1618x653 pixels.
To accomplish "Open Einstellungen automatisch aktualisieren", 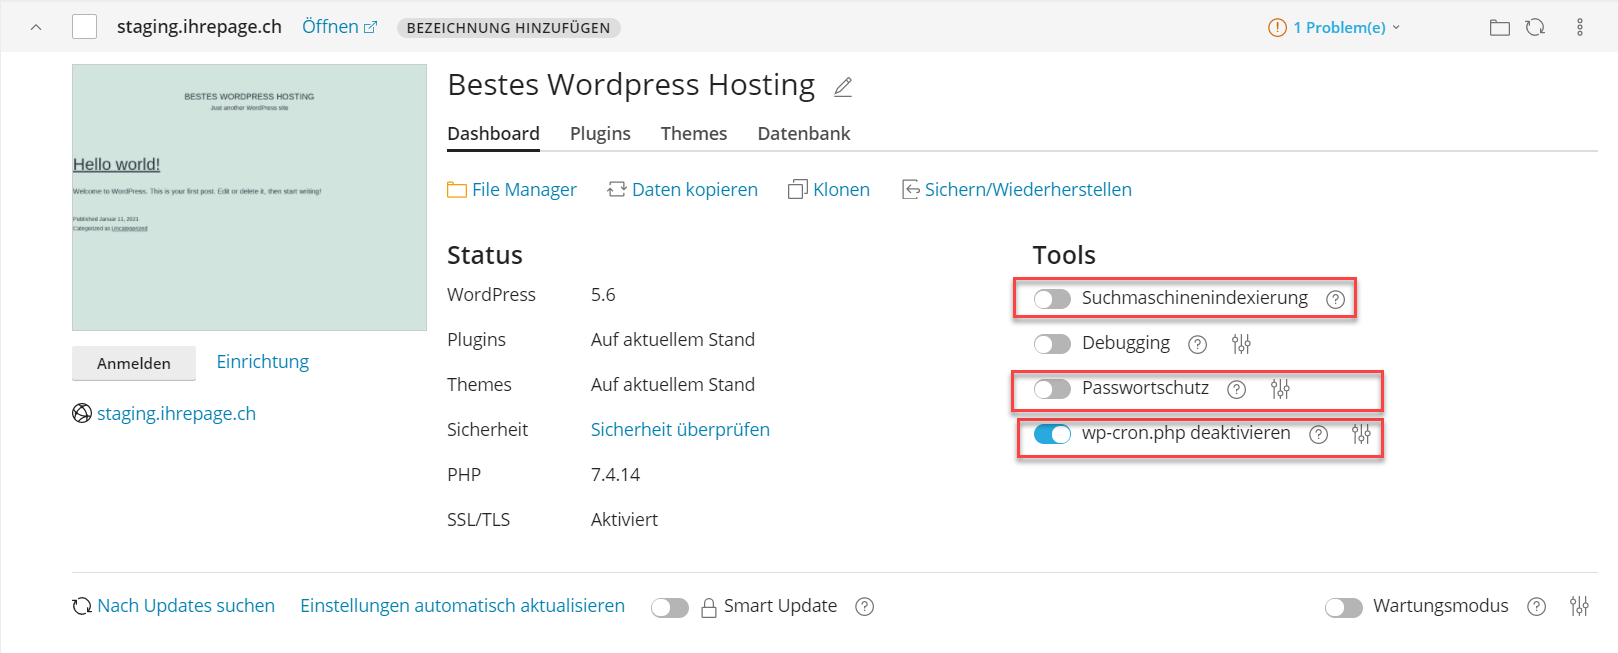I will [462, 606].
